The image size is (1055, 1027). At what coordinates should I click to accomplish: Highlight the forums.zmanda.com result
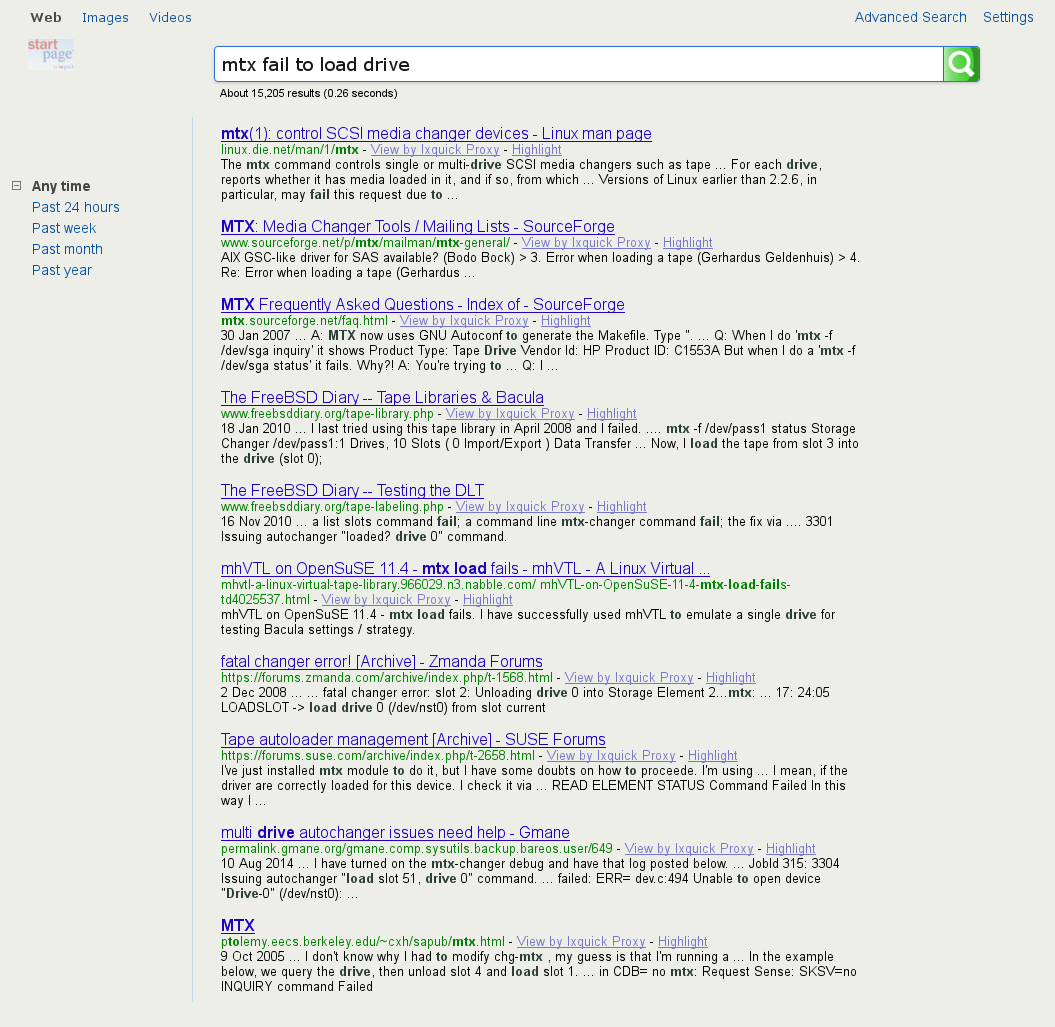point(731,677)
